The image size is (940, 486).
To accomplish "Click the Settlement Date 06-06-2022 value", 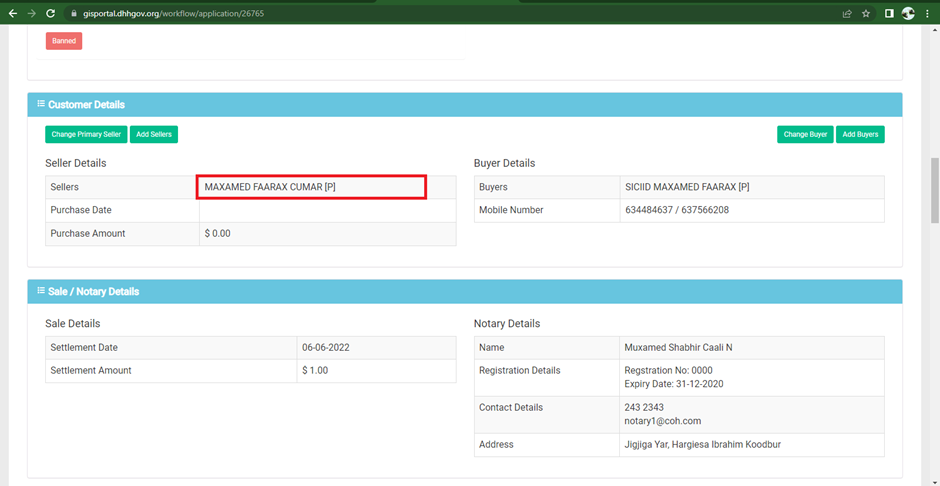I will click(x=326, y=347).
